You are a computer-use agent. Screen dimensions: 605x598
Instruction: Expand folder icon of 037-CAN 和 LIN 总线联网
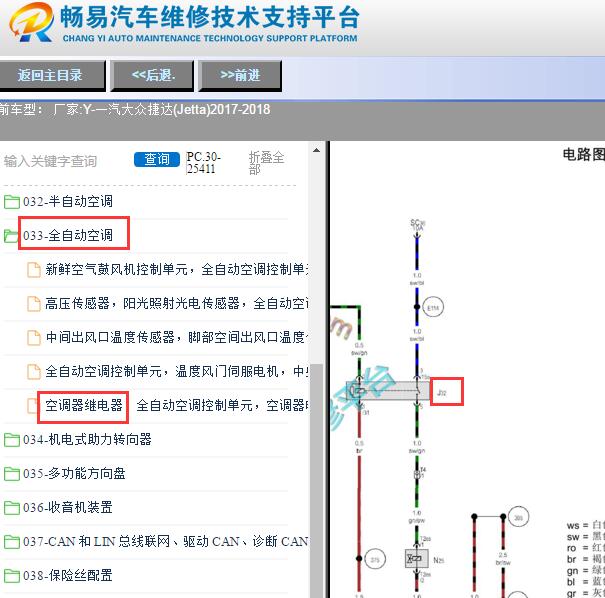pos(12,542)
